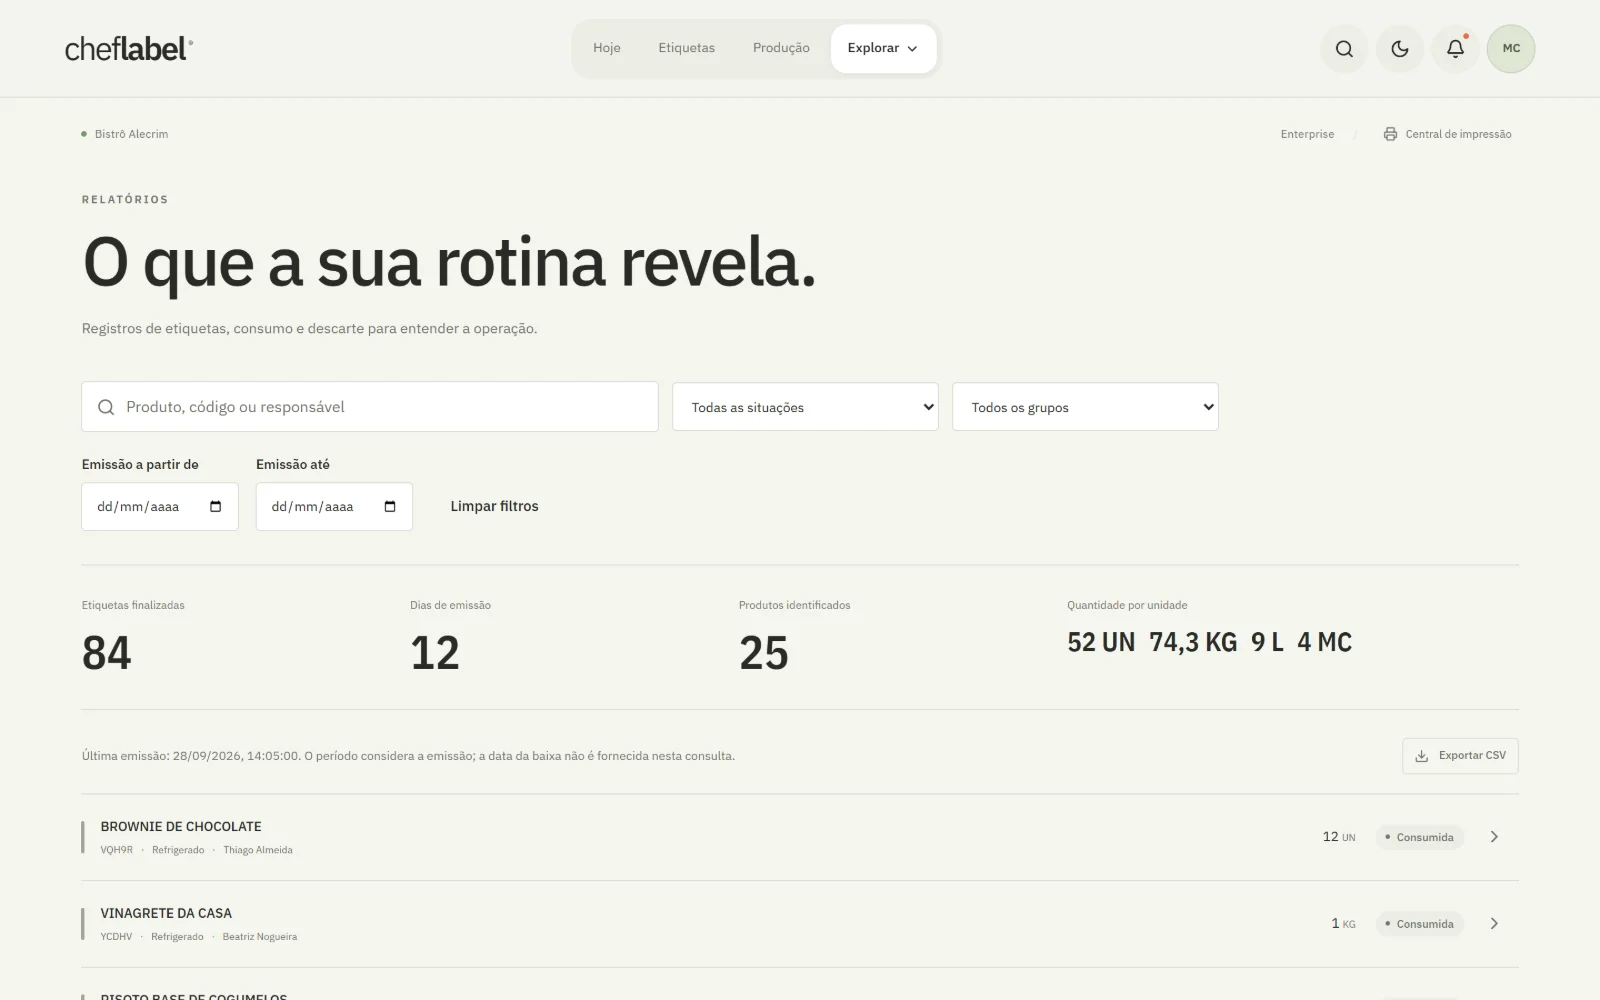The image size is (1600, 1000).
Task: Click the Consumida badge on Vinagrete row
Action: [x=1419, y=924]
